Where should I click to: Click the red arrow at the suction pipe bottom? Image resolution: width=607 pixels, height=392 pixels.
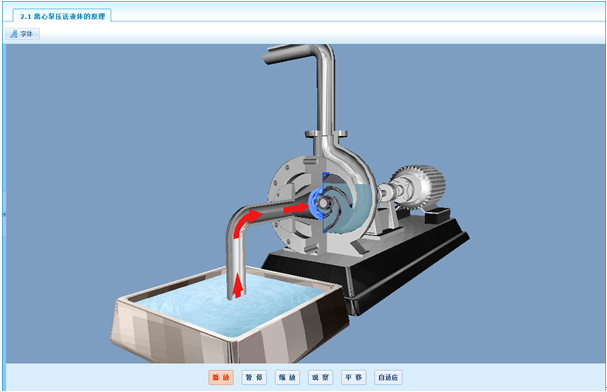coord(238,285)
